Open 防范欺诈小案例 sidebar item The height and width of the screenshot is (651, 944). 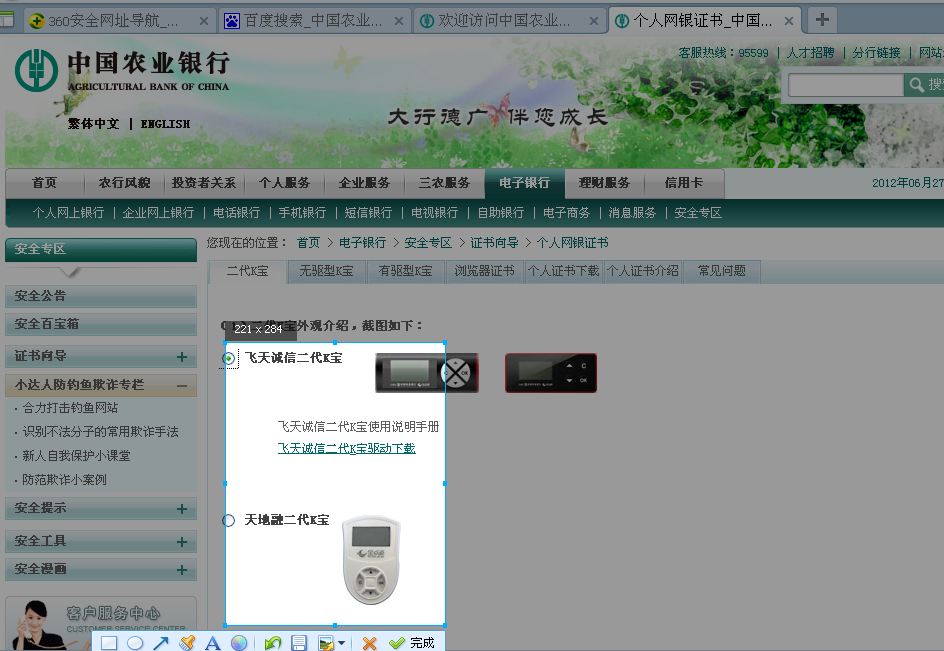(x=64, y=480)
